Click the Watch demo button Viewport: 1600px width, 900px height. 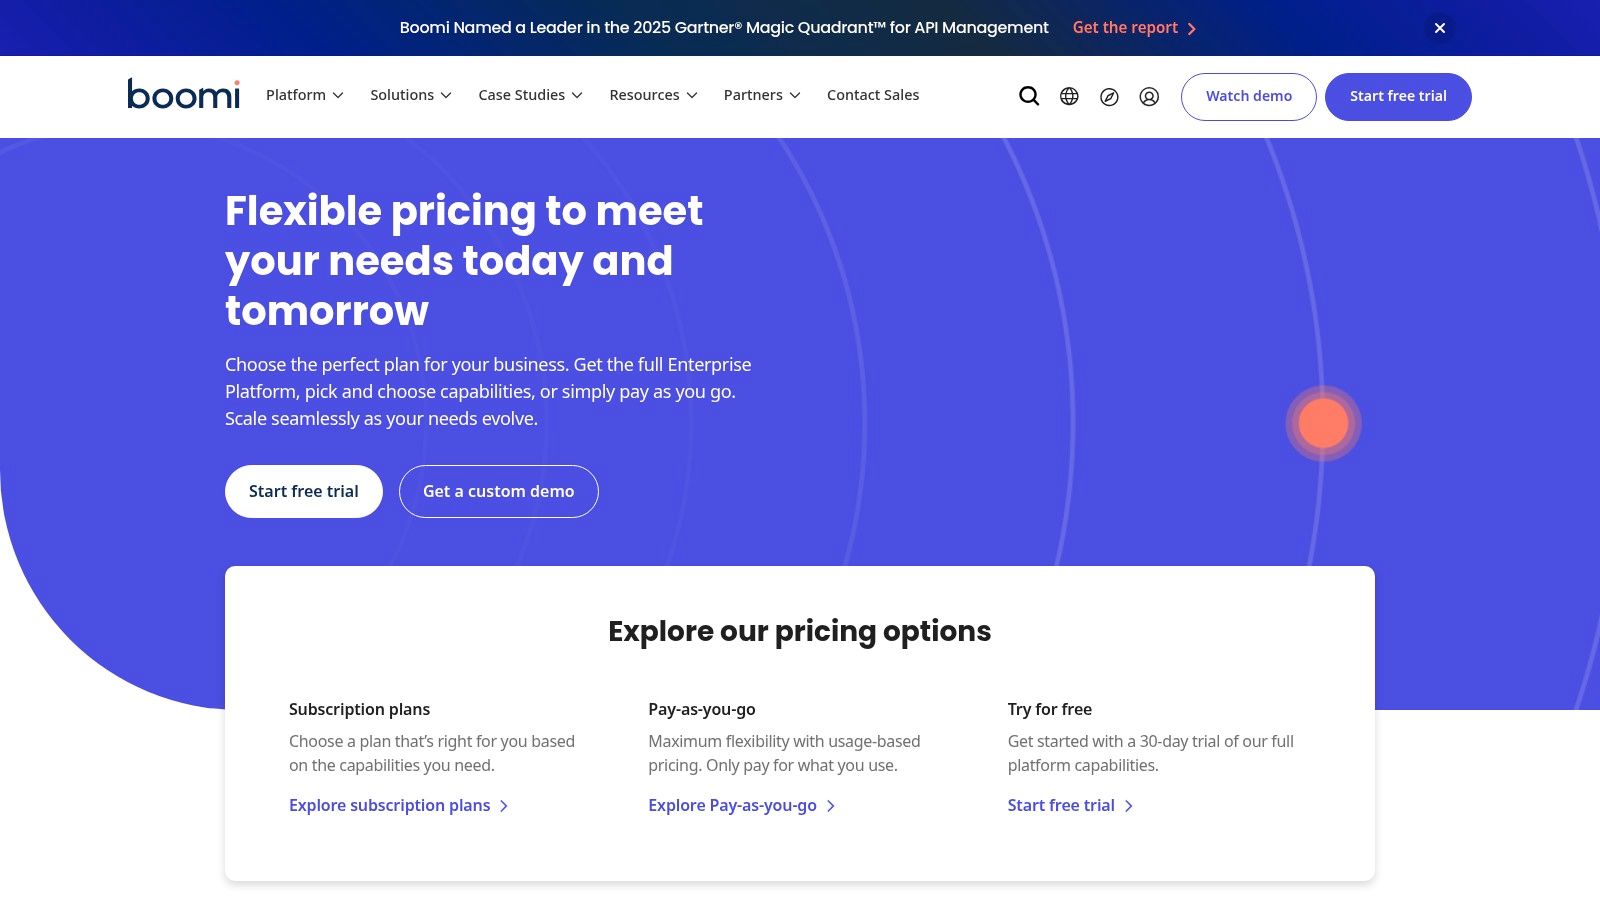click(1248, 96)
